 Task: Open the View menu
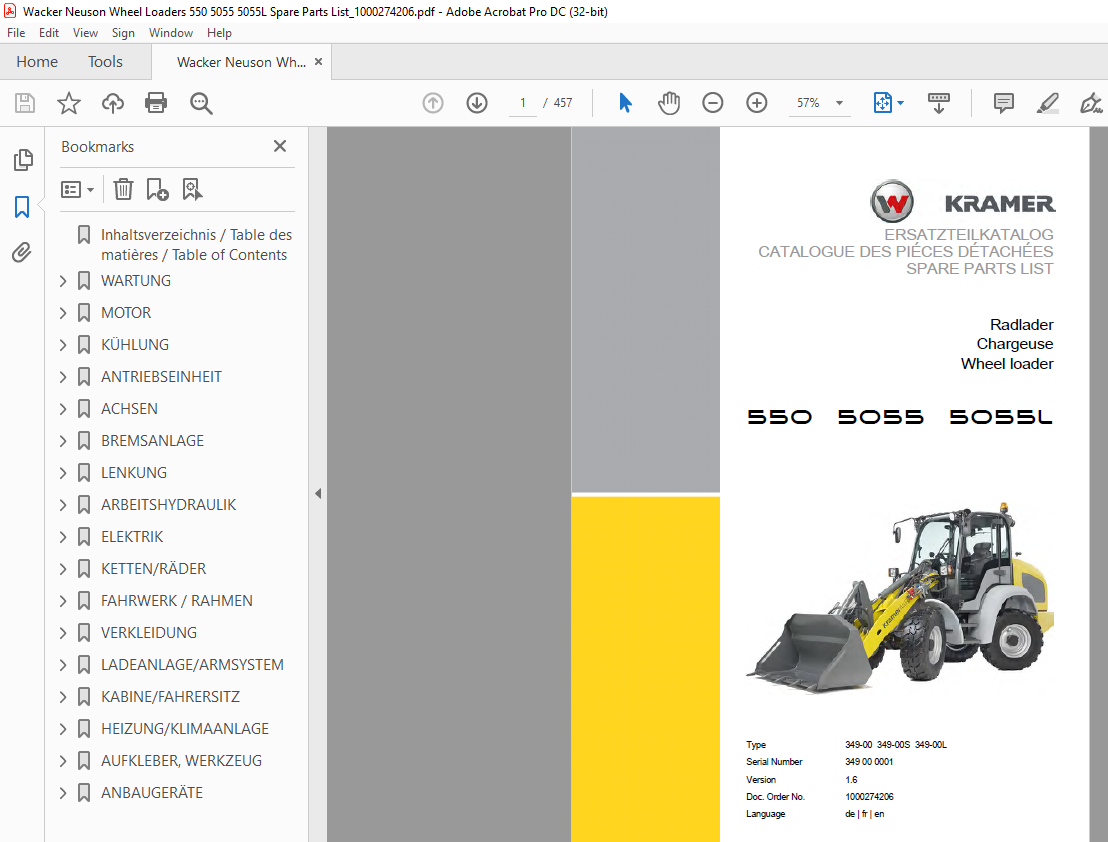pyautogui.click(x=86, y=33)
